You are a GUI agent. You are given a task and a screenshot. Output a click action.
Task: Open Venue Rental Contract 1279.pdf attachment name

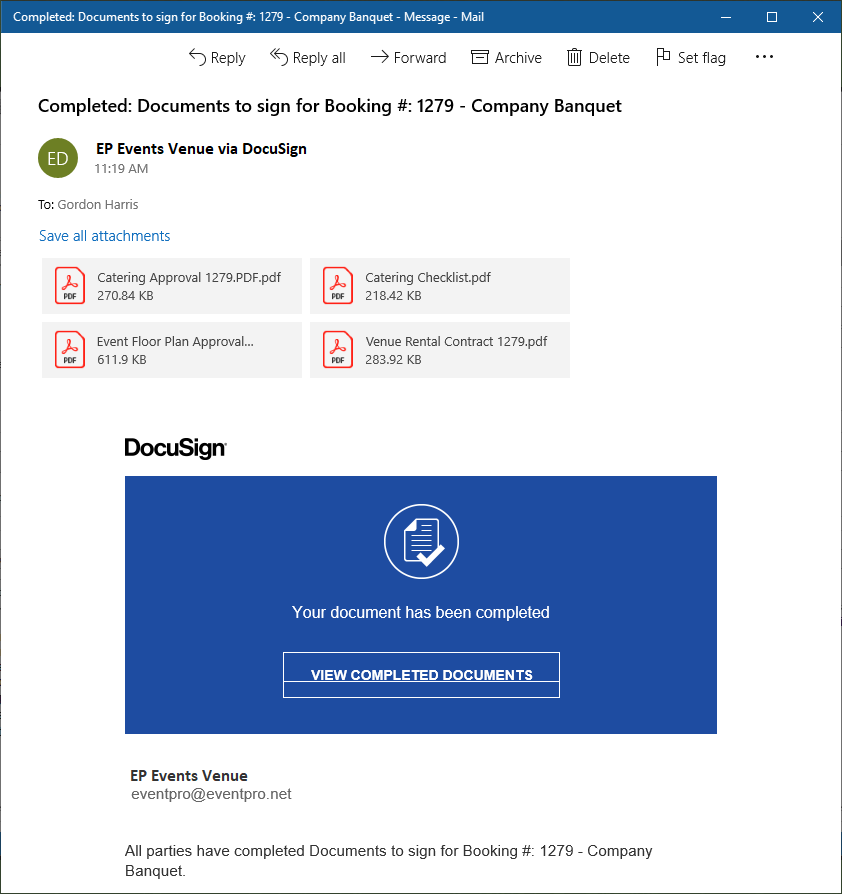coord(456,342)
